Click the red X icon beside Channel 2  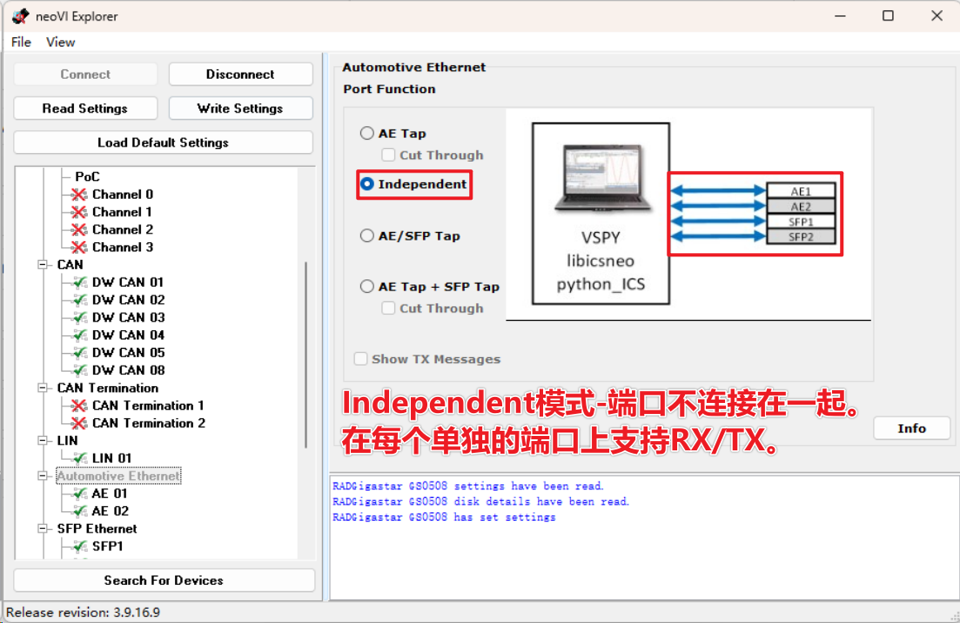(x=79, y=229)
